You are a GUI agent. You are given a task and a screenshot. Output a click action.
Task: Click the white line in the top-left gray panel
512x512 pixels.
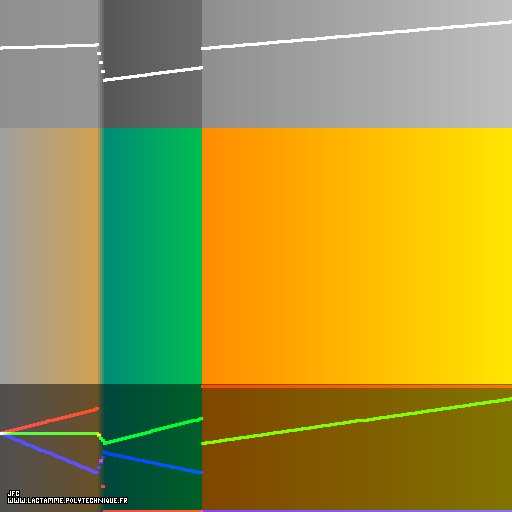(49, 46)
